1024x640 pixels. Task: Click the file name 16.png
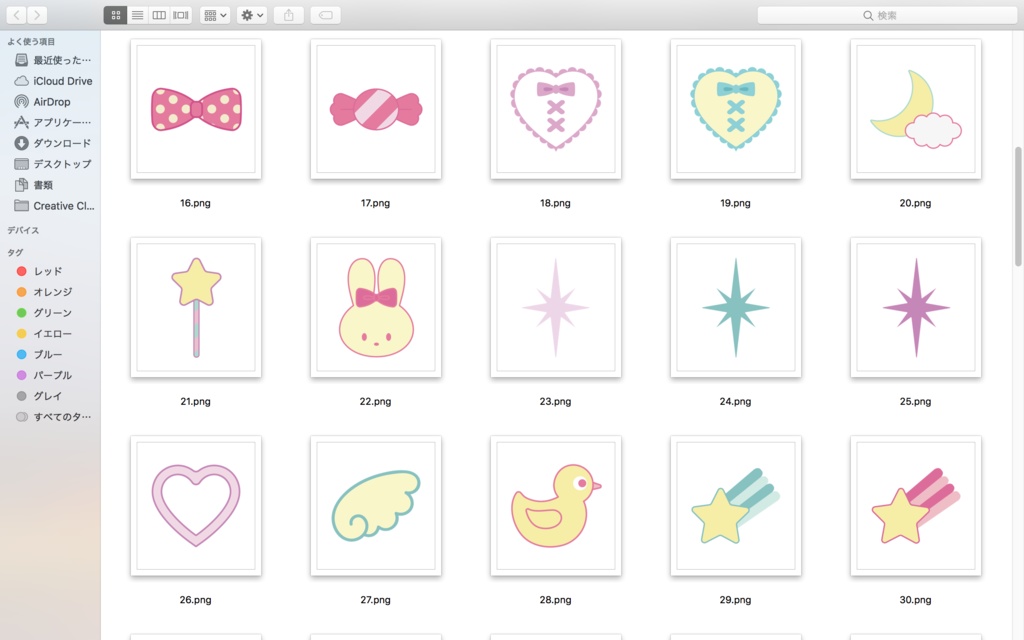coord(195,203)
